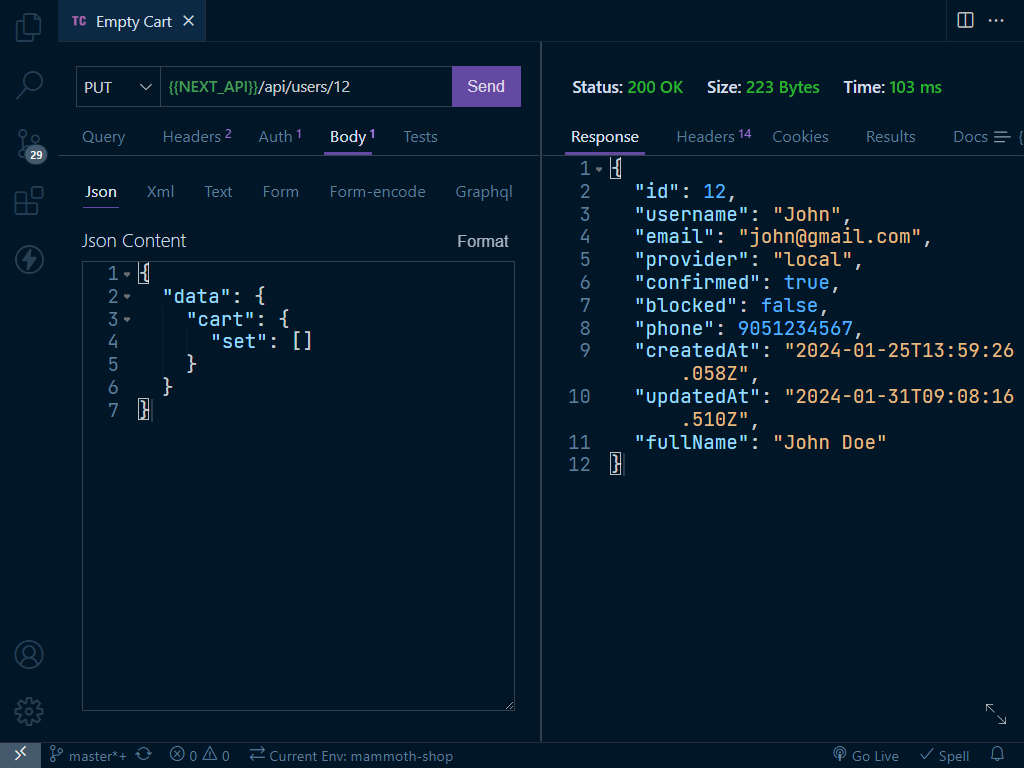1024x768 pixels.
Task: Collapse the response JSON root on line 1
Action: [x=599, y=170]
